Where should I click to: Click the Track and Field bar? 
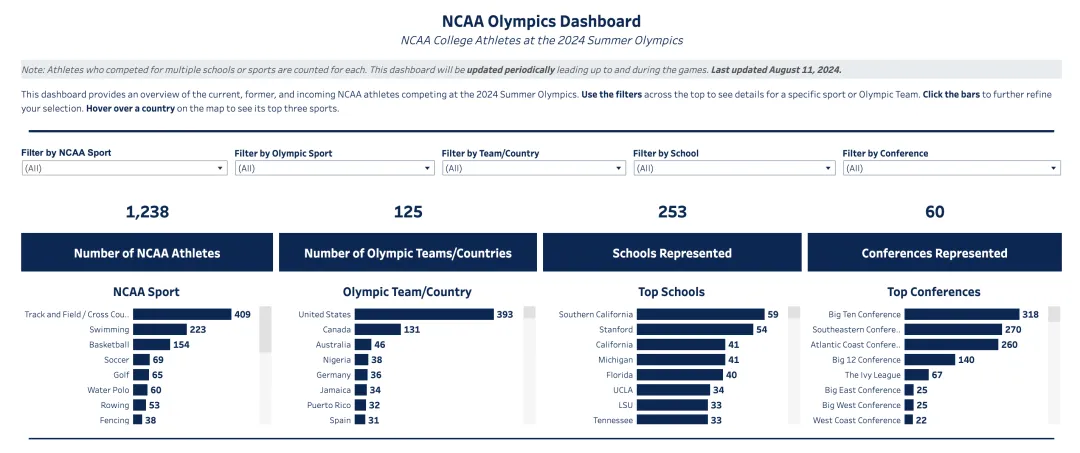pos(182,314)
